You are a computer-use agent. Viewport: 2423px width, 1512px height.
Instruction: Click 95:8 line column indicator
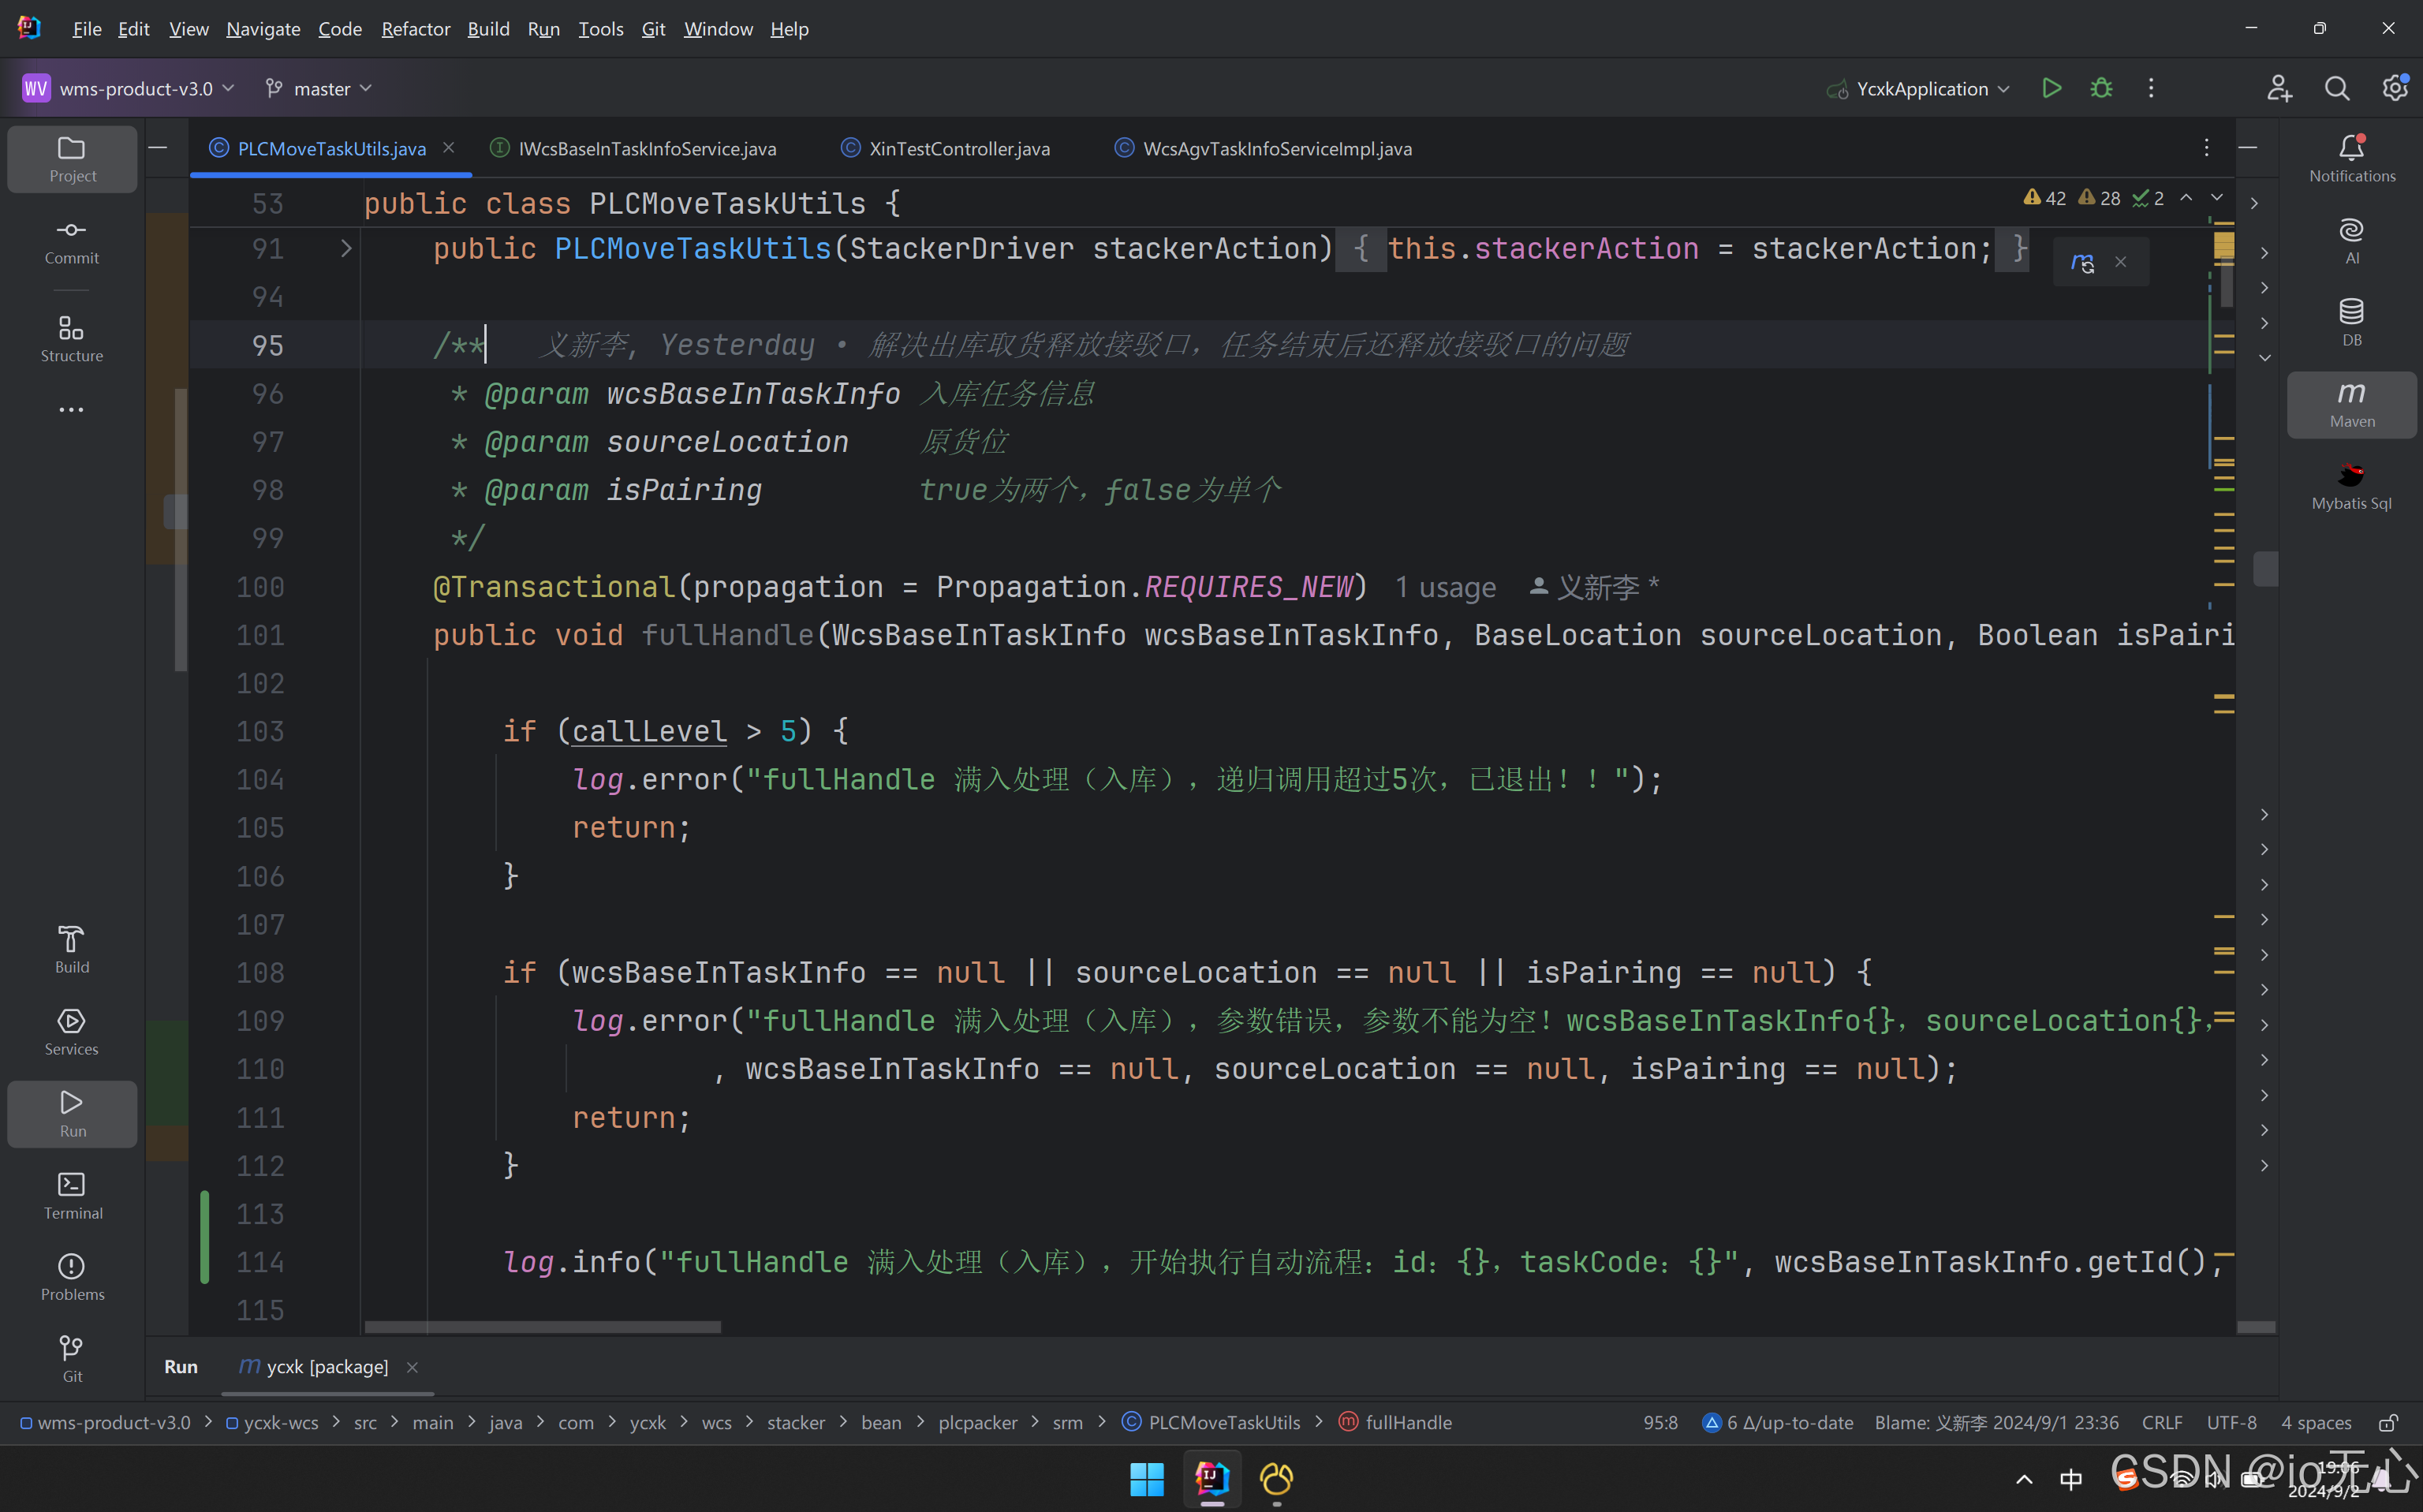1660,1422
